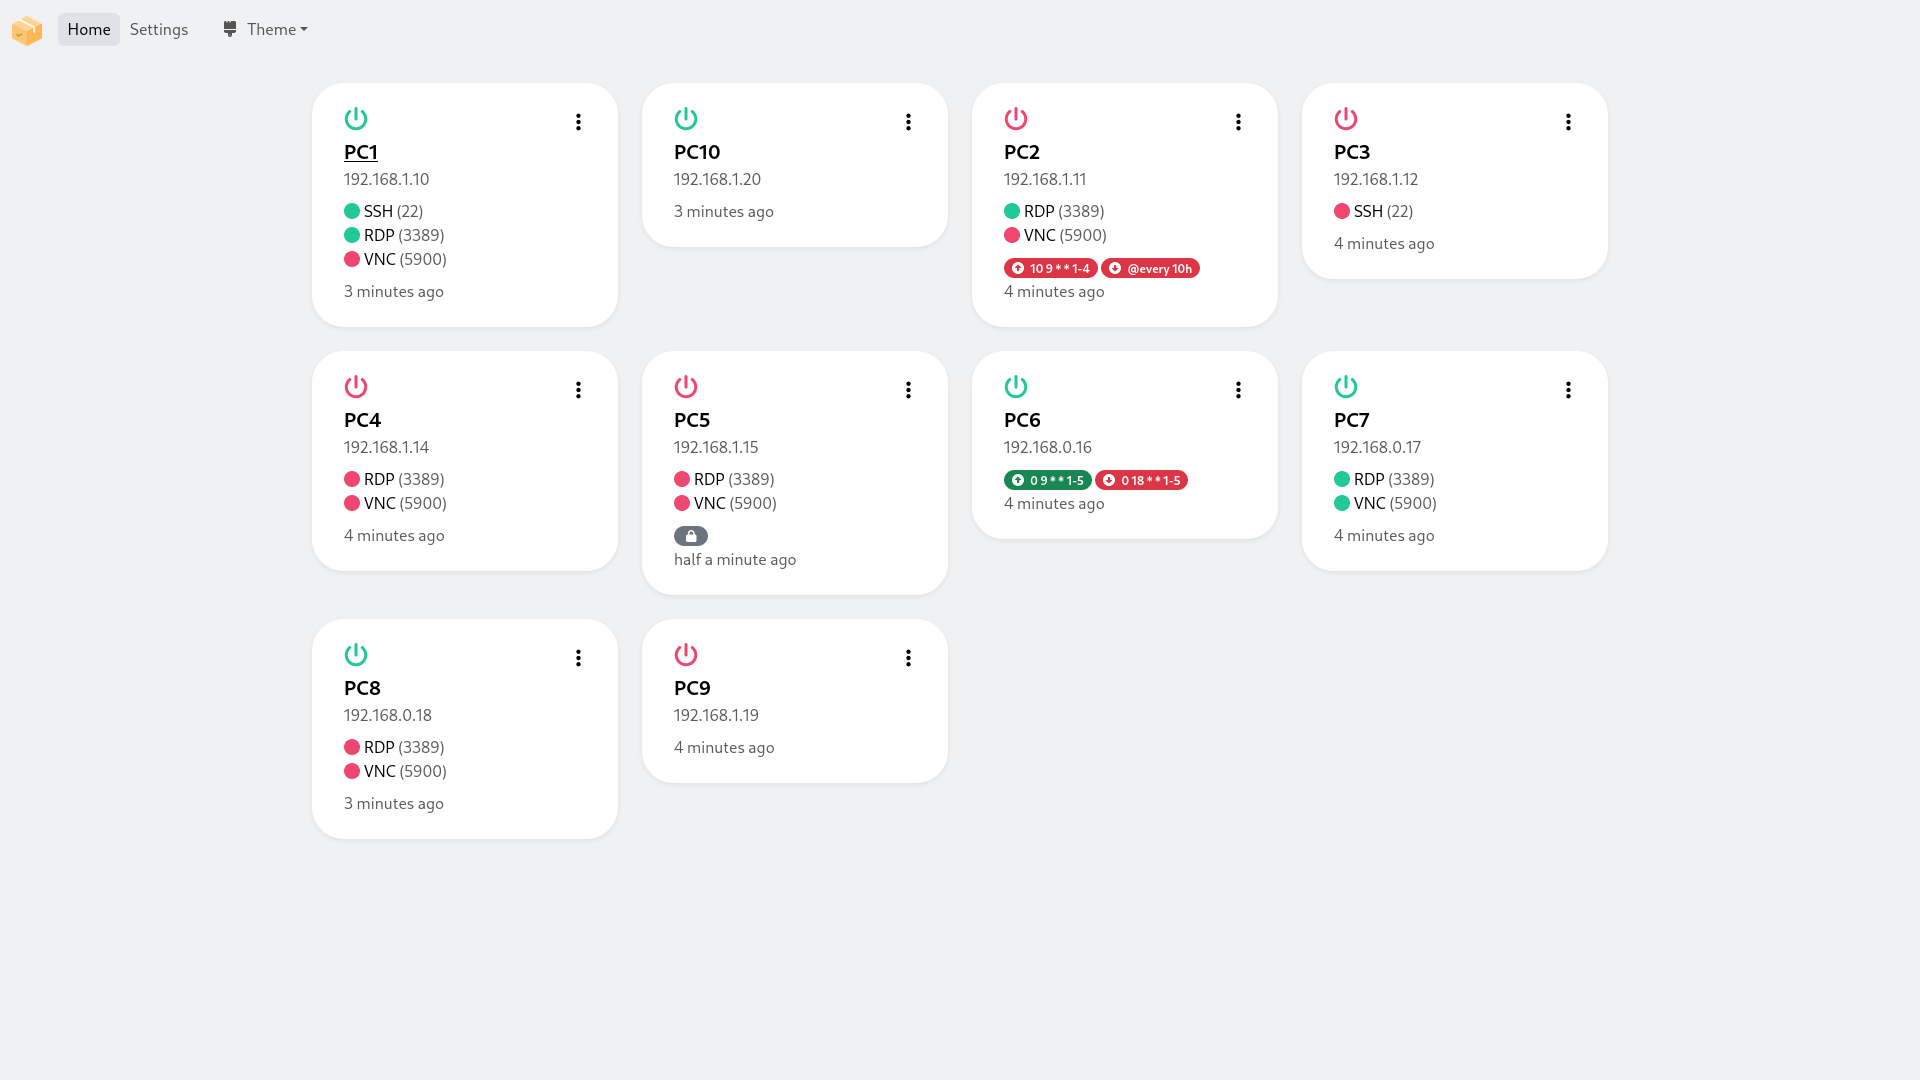
Task: Click PC6 green wake schedule badge
Action: pos(1047,480)
